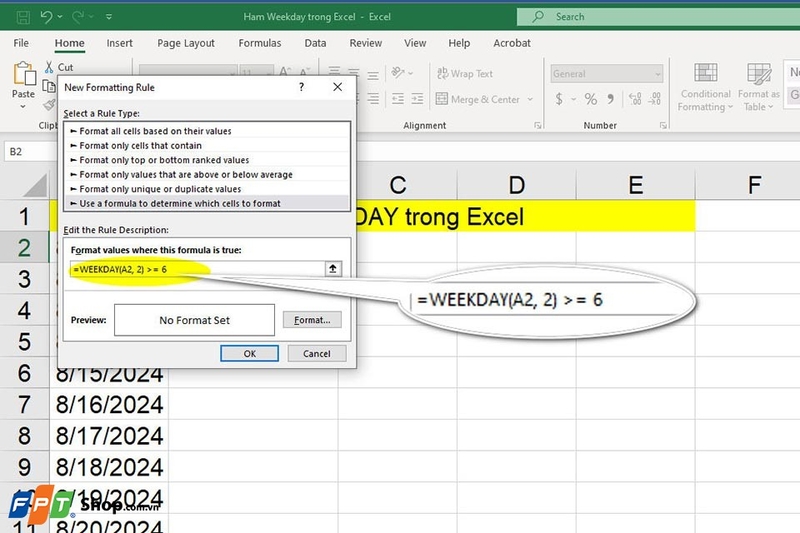800x533 pixels.
Task: Open Conditional Formatting in ribbon
Action: [705, 86]
